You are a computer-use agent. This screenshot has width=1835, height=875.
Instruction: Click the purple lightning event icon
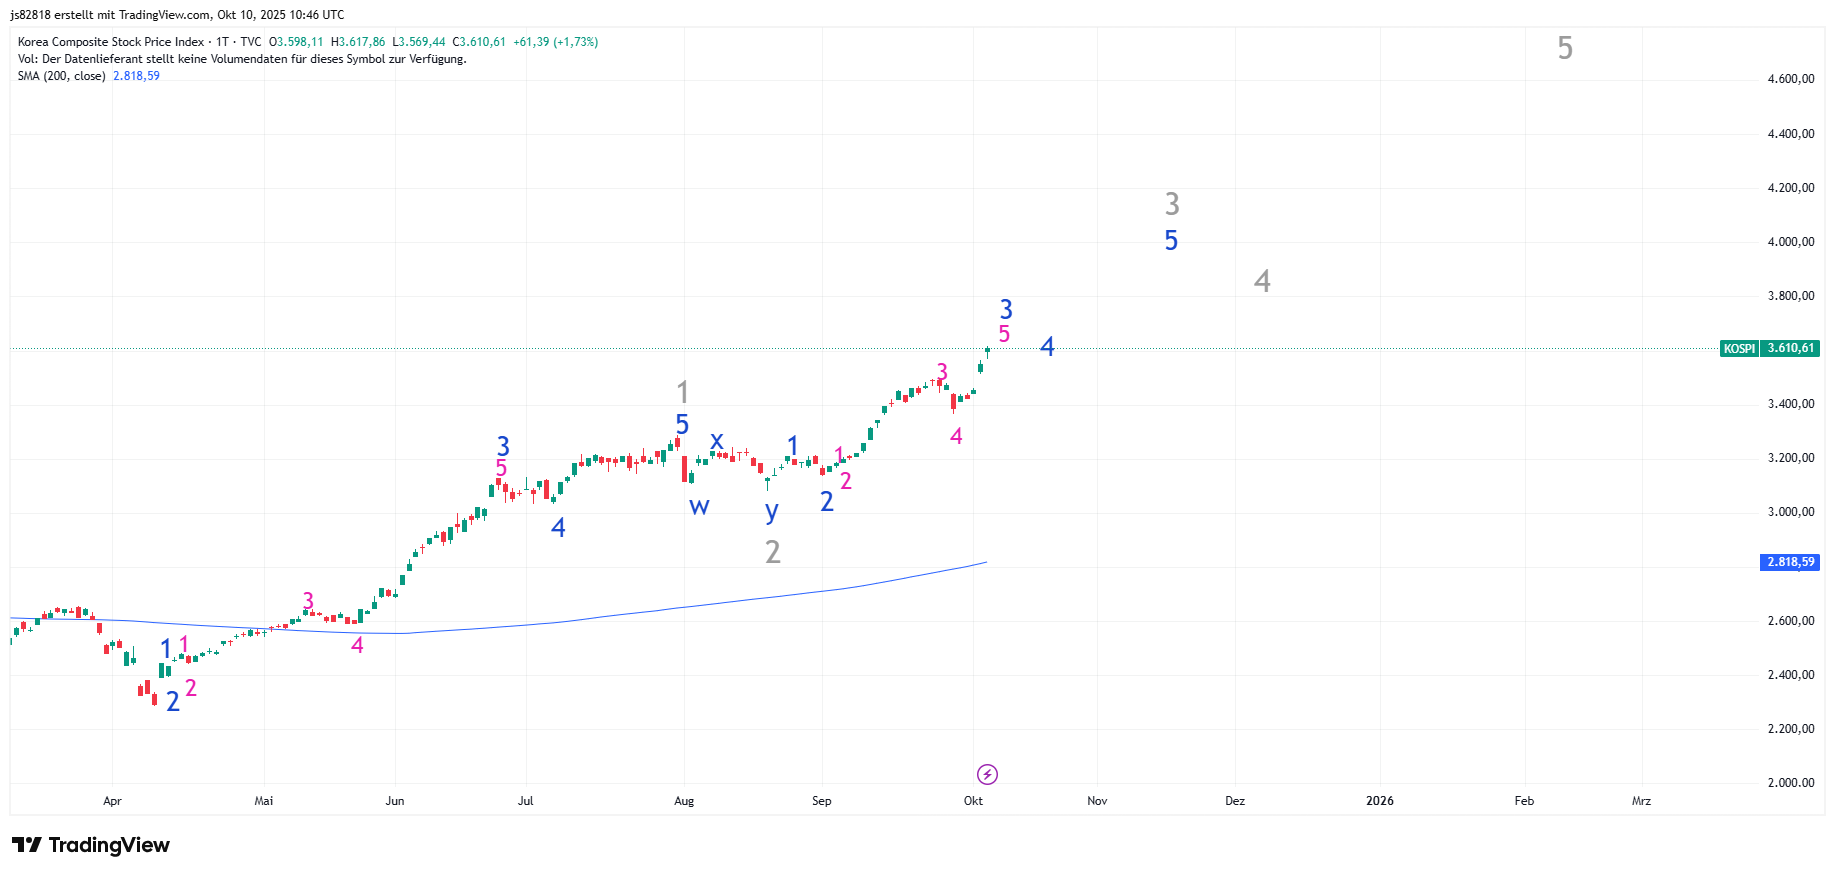(x=987, y=774)
